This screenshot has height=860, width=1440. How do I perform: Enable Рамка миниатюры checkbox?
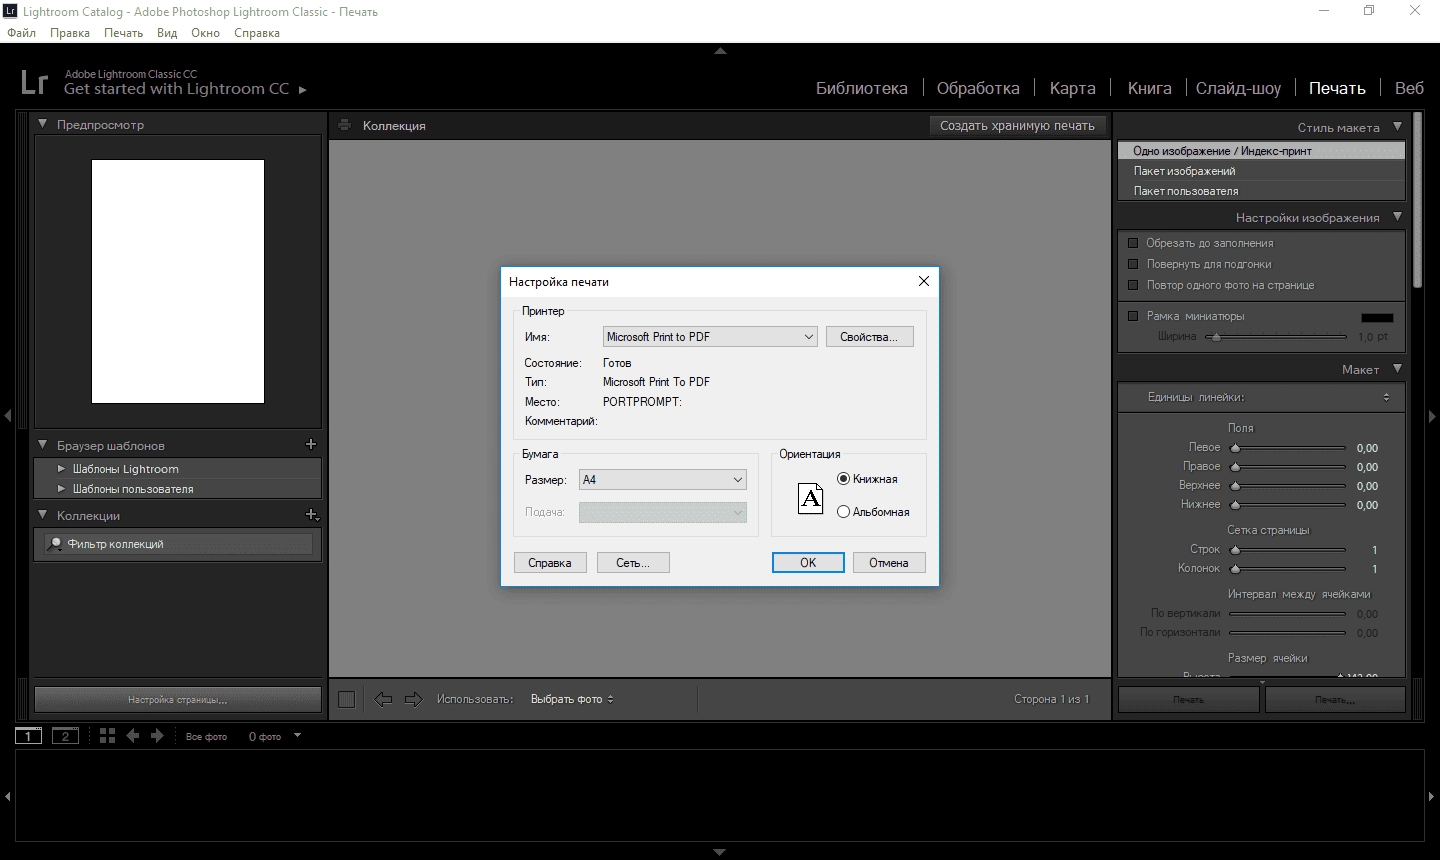(x=1133, y=316)
